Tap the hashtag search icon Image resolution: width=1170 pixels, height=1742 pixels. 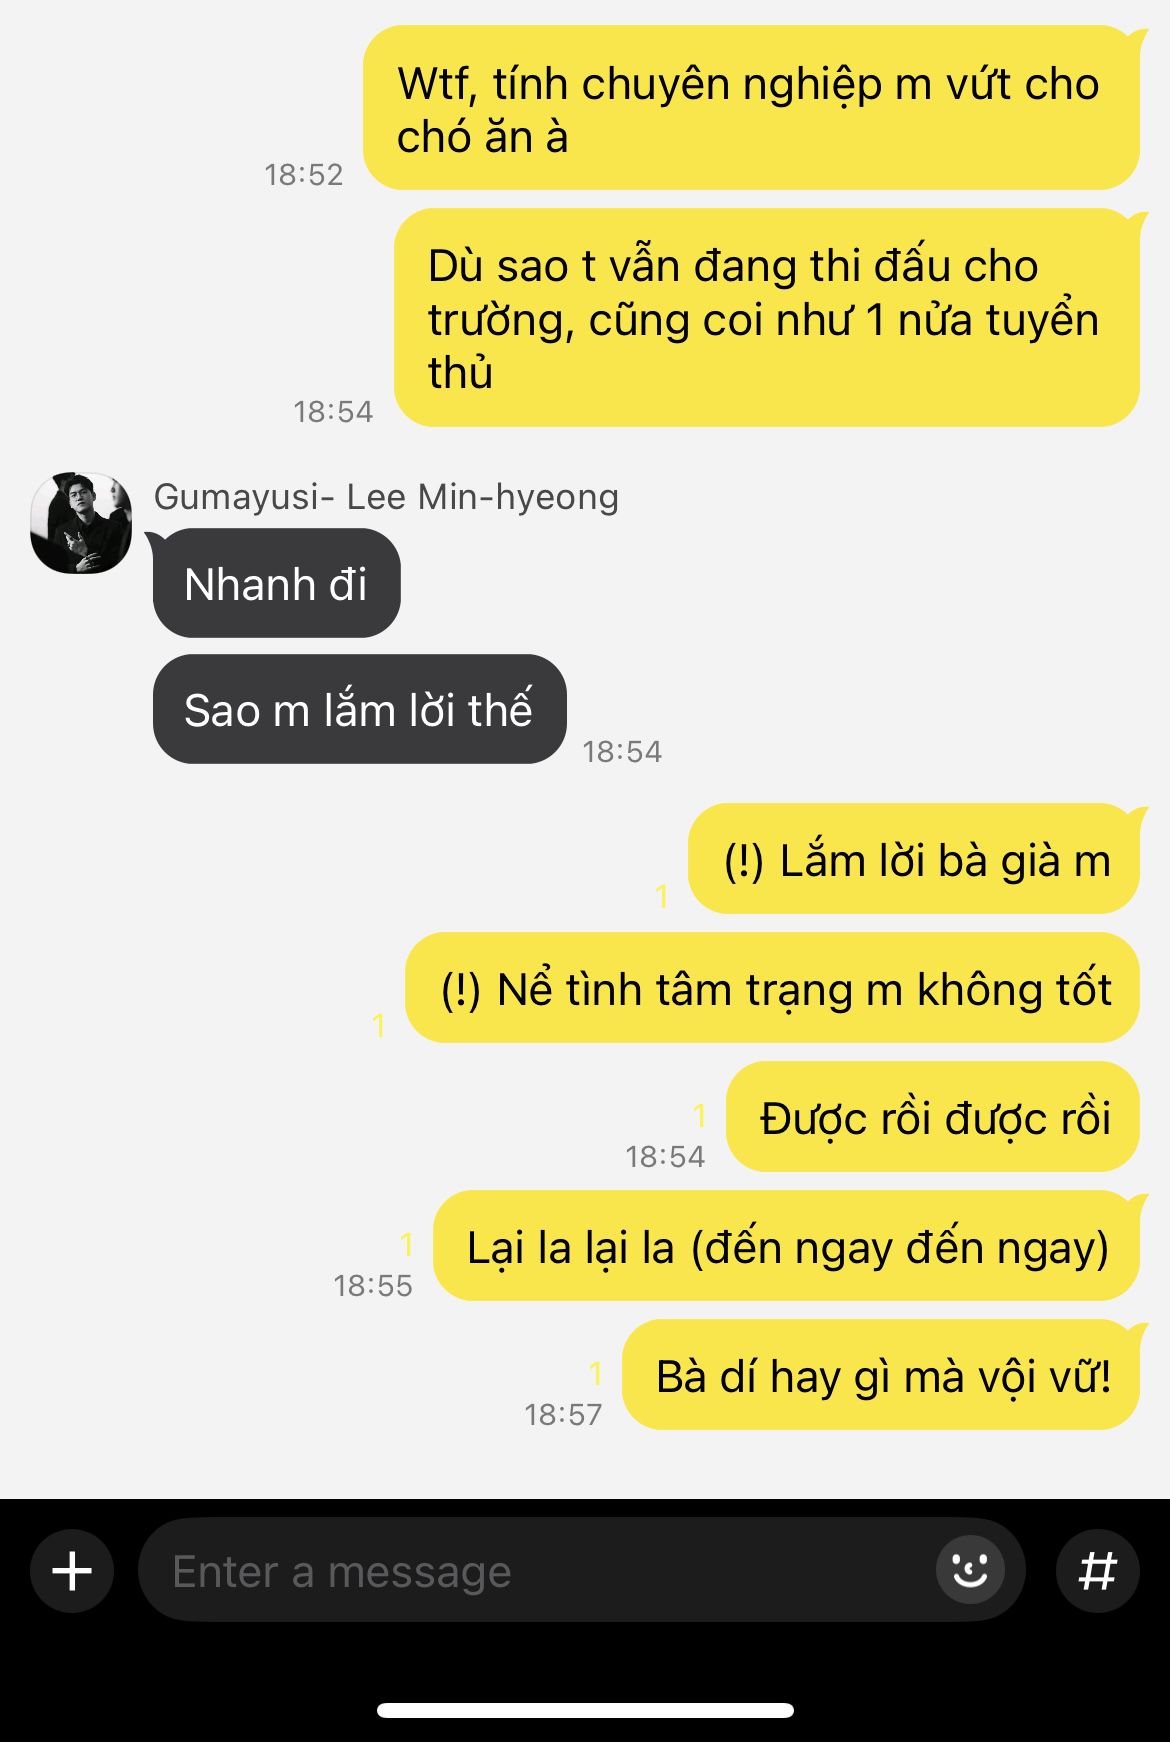click(x=1097, y=1571)
